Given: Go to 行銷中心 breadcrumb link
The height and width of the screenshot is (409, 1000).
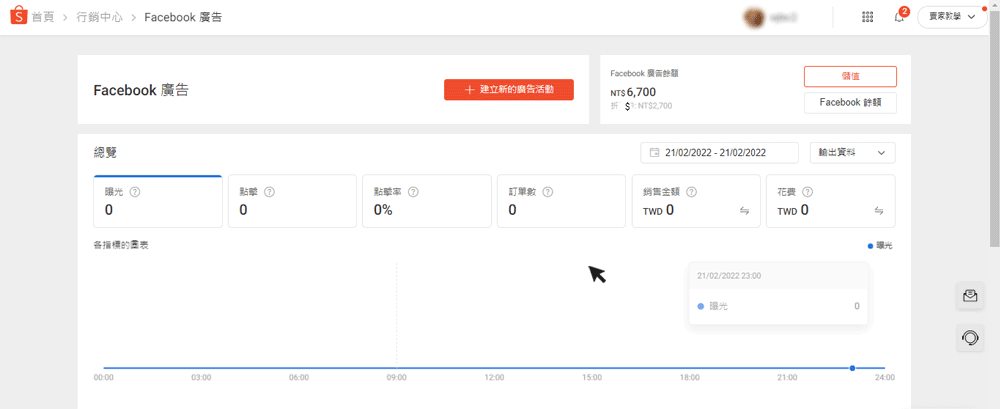Looking at the screenshot, I should (x=99, y=17).
